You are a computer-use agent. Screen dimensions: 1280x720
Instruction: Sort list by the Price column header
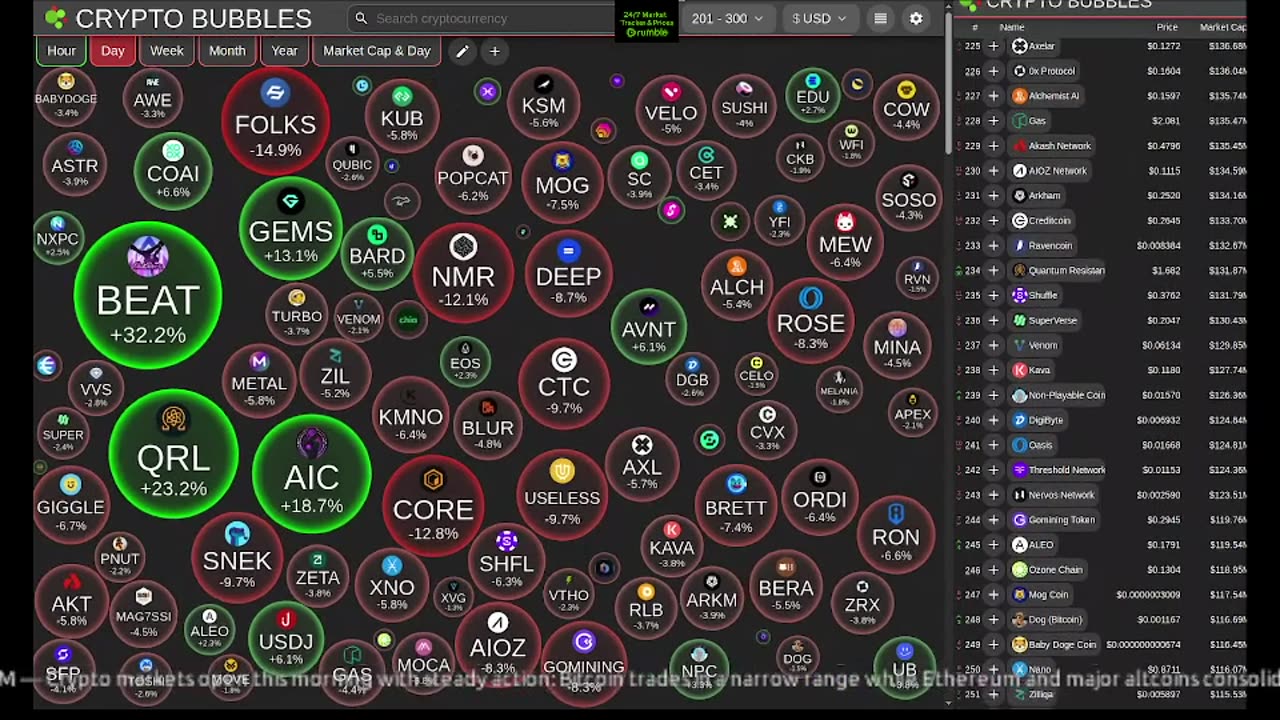pyautogui.click(x=1167, y=28)
